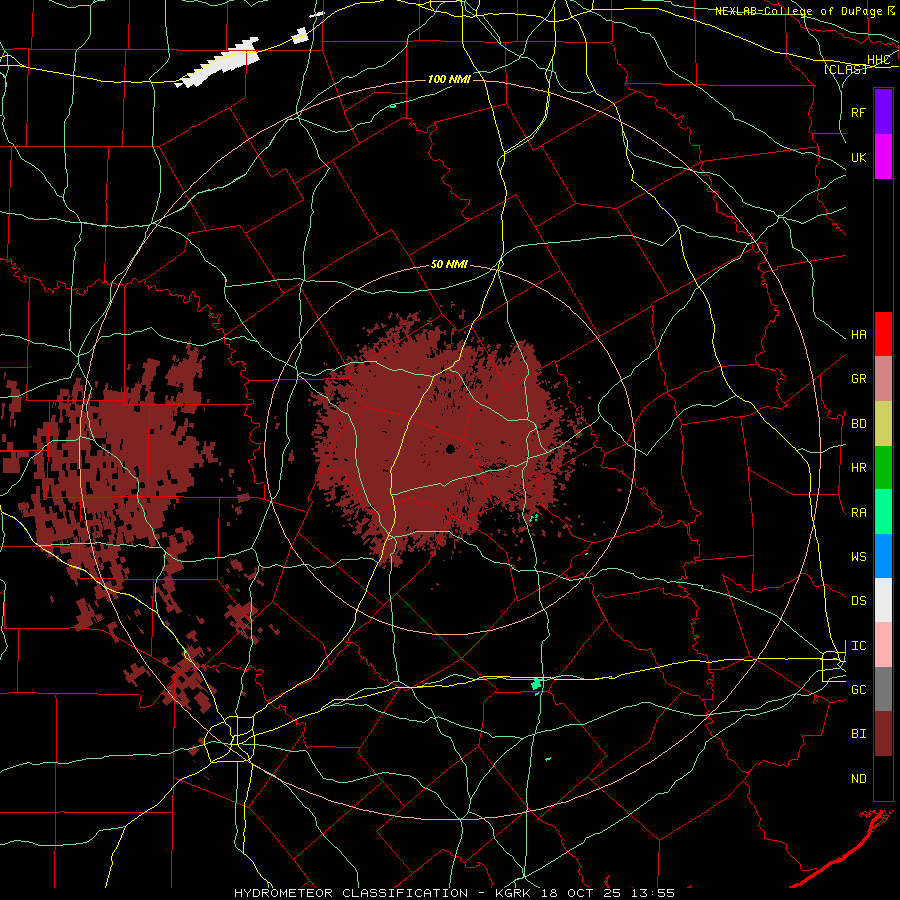Click the BD legend label
This screenshot has height=900, width=900.
point(858,424)
